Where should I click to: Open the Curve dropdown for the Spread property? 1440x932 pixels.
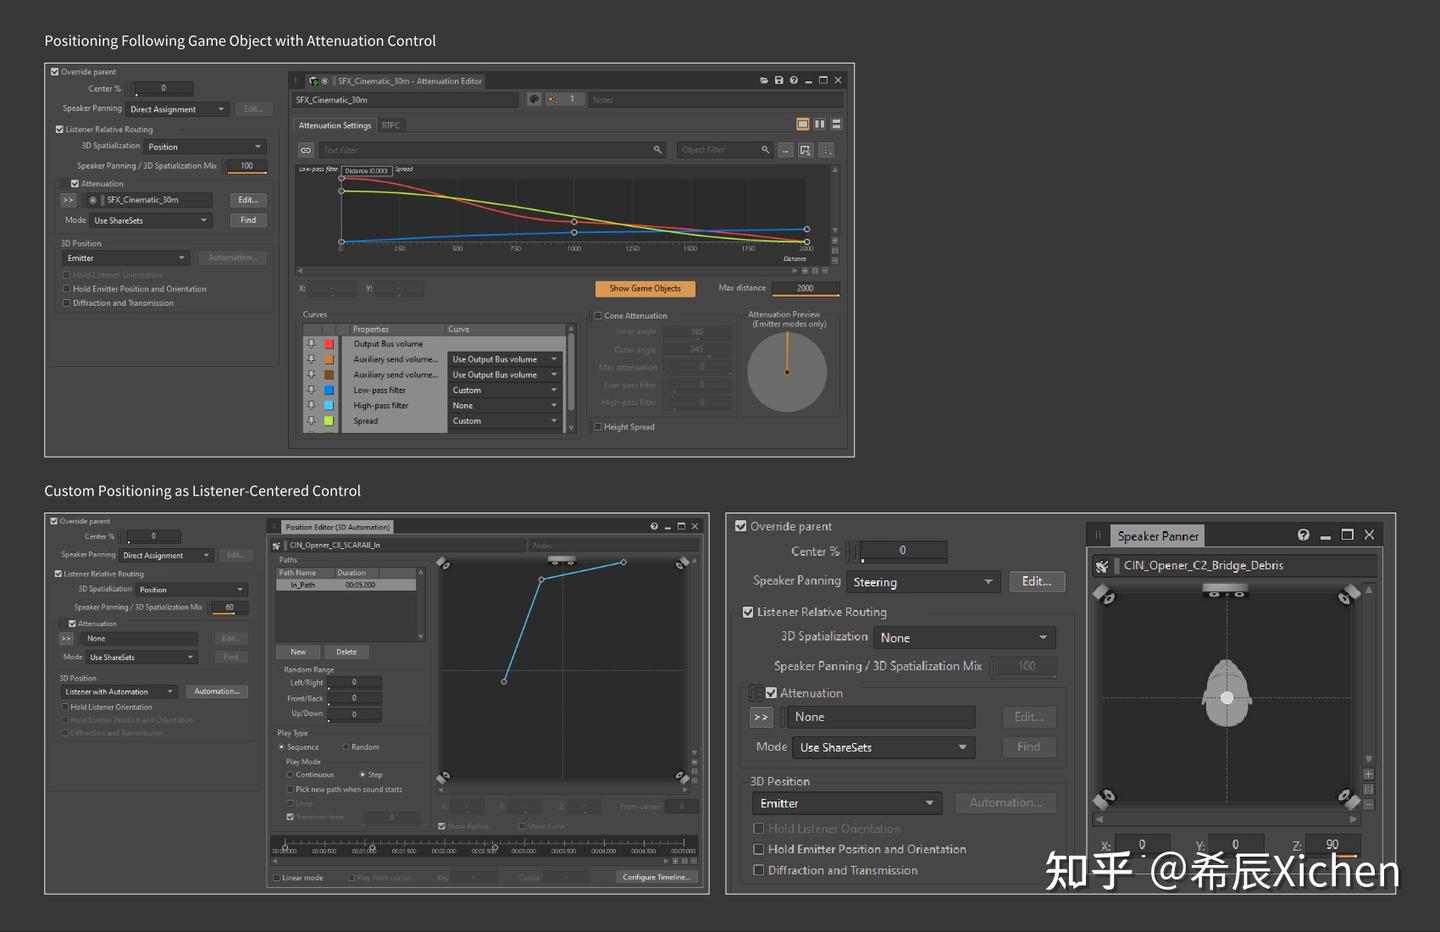504,420
